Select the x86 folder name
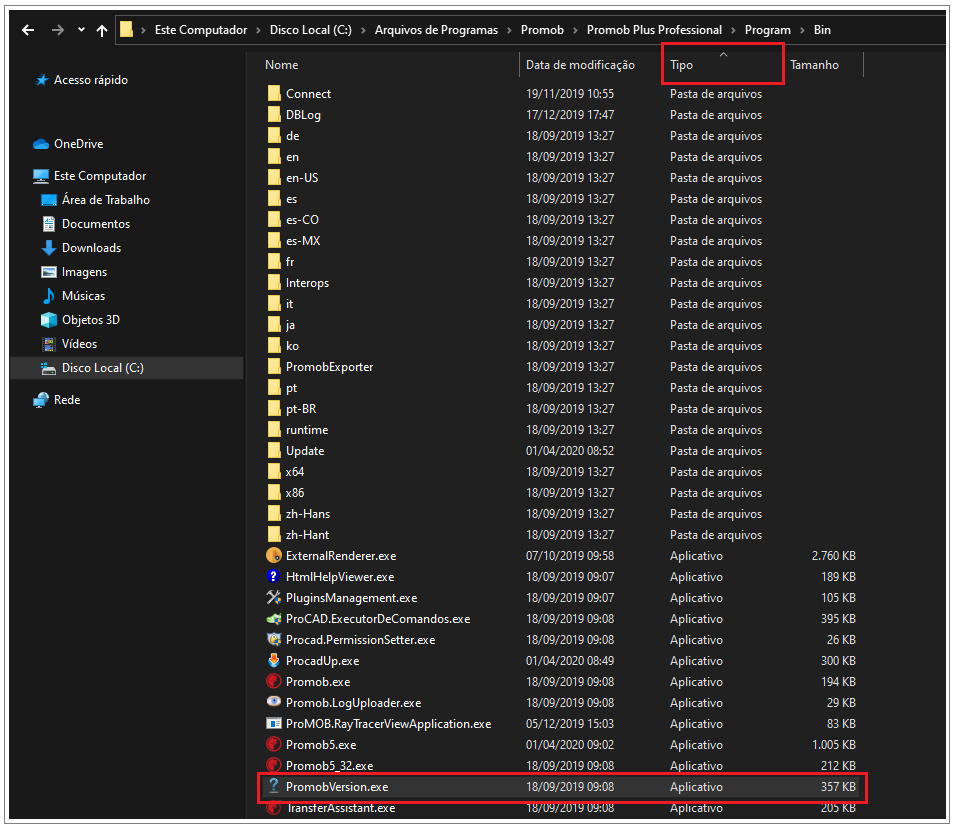Viewport: 955px width, 830px height. [295, 493]
